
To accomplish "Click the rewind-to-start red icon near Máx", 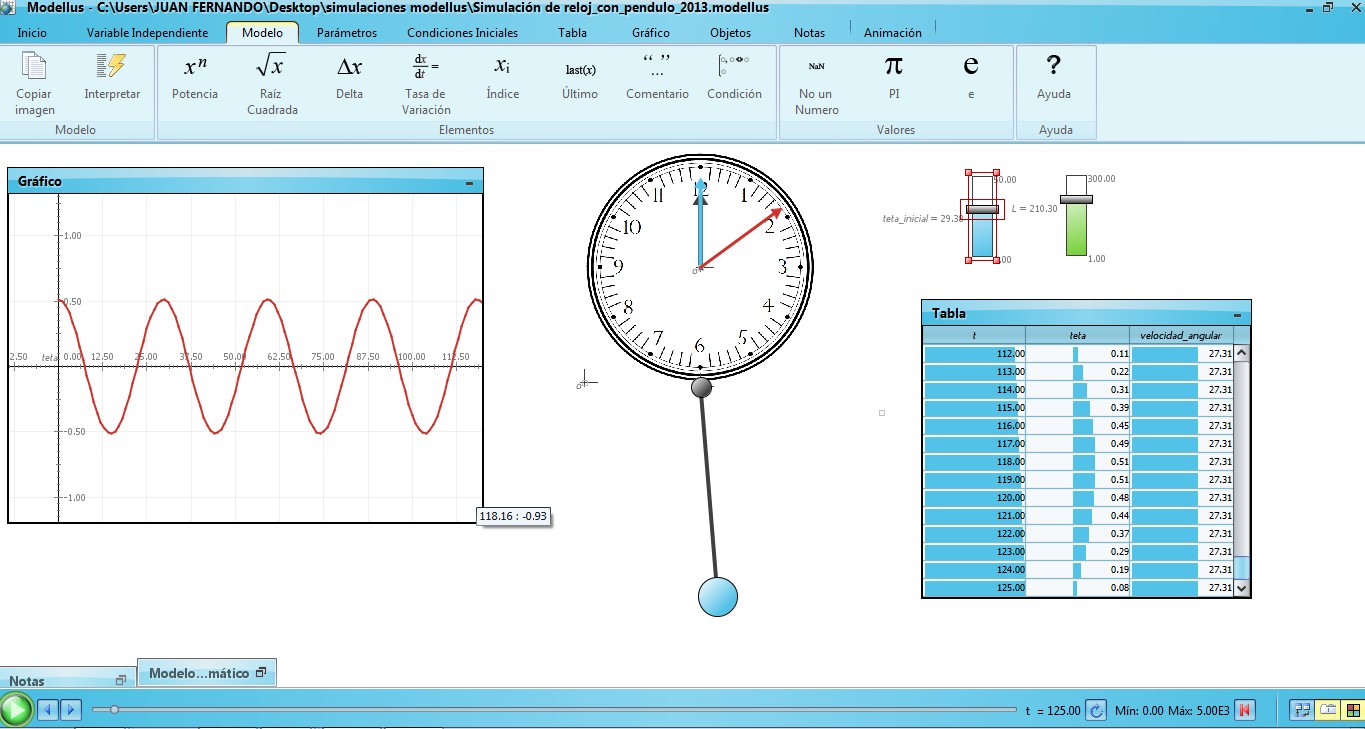I will [x=1244, y=710].
